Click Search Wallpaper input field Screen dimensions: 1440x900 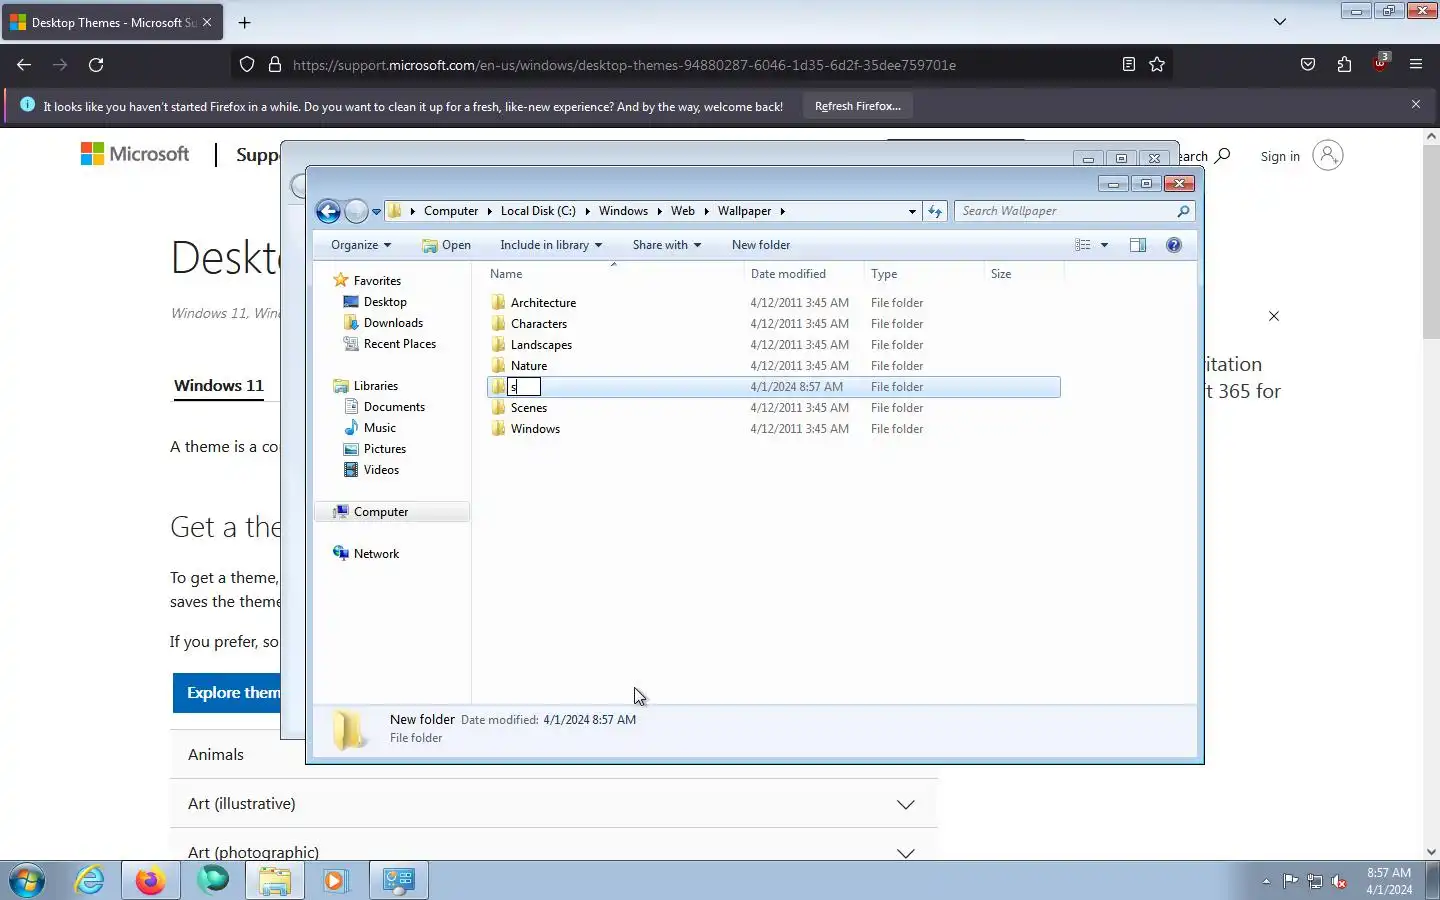click(1065, 211)
